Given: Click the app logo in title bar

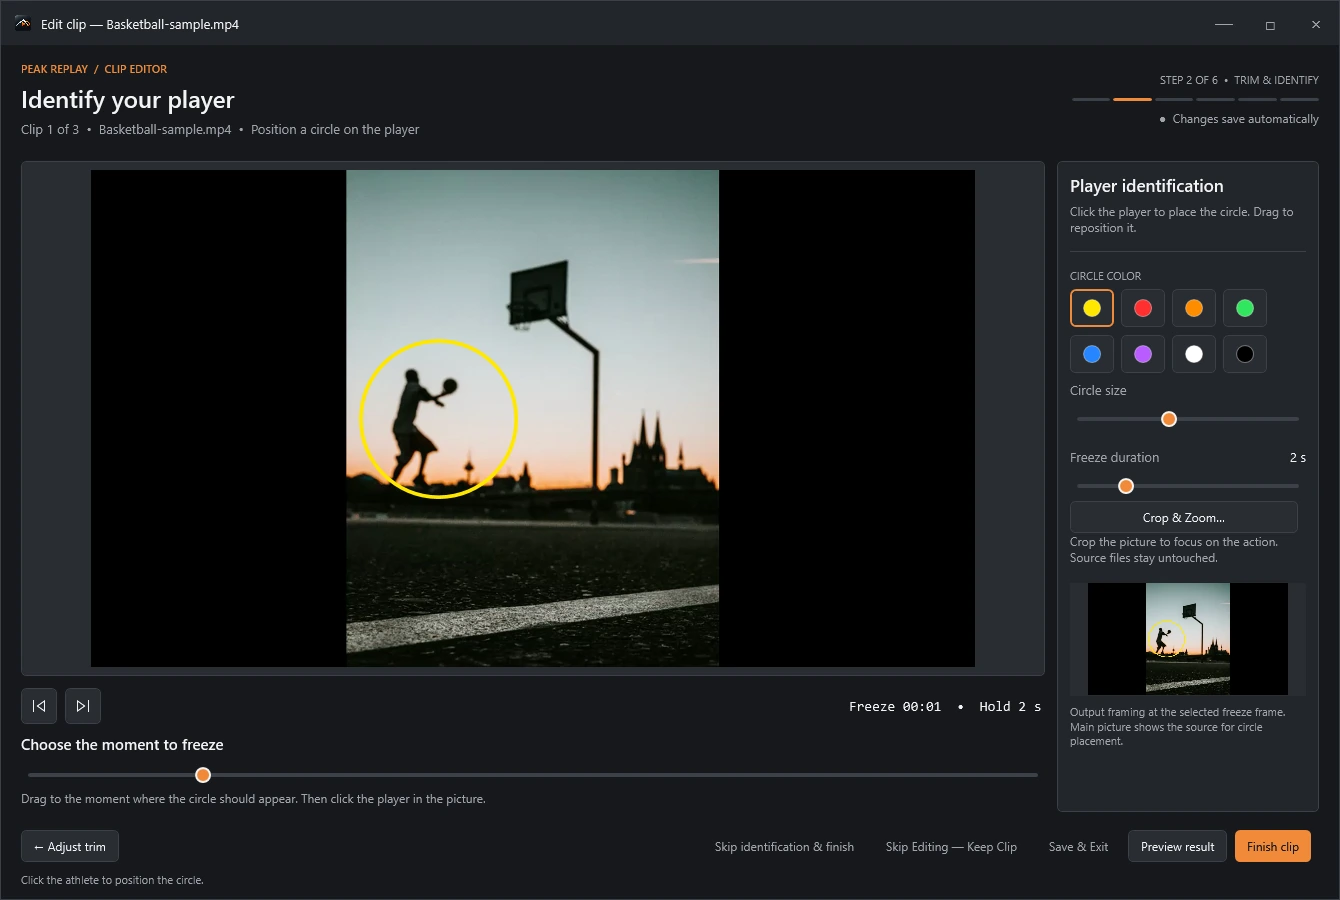Looking at the screenshot, I should (x=23, y=24).
